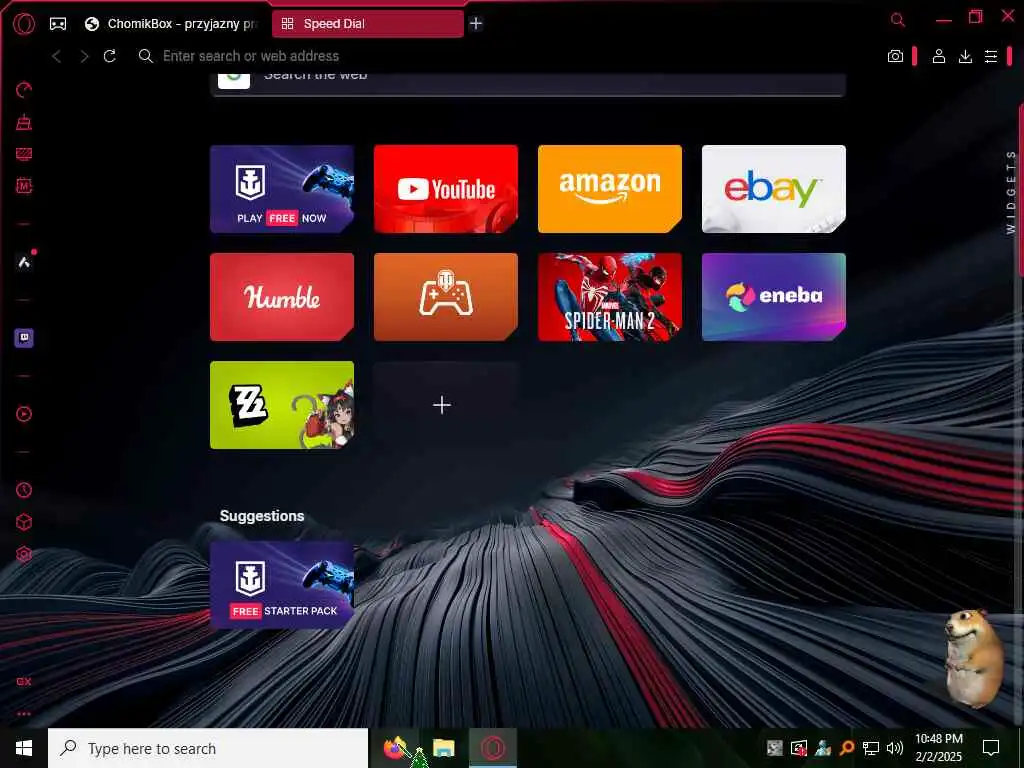Open the volume speaker tray icon

pos(895,748)
